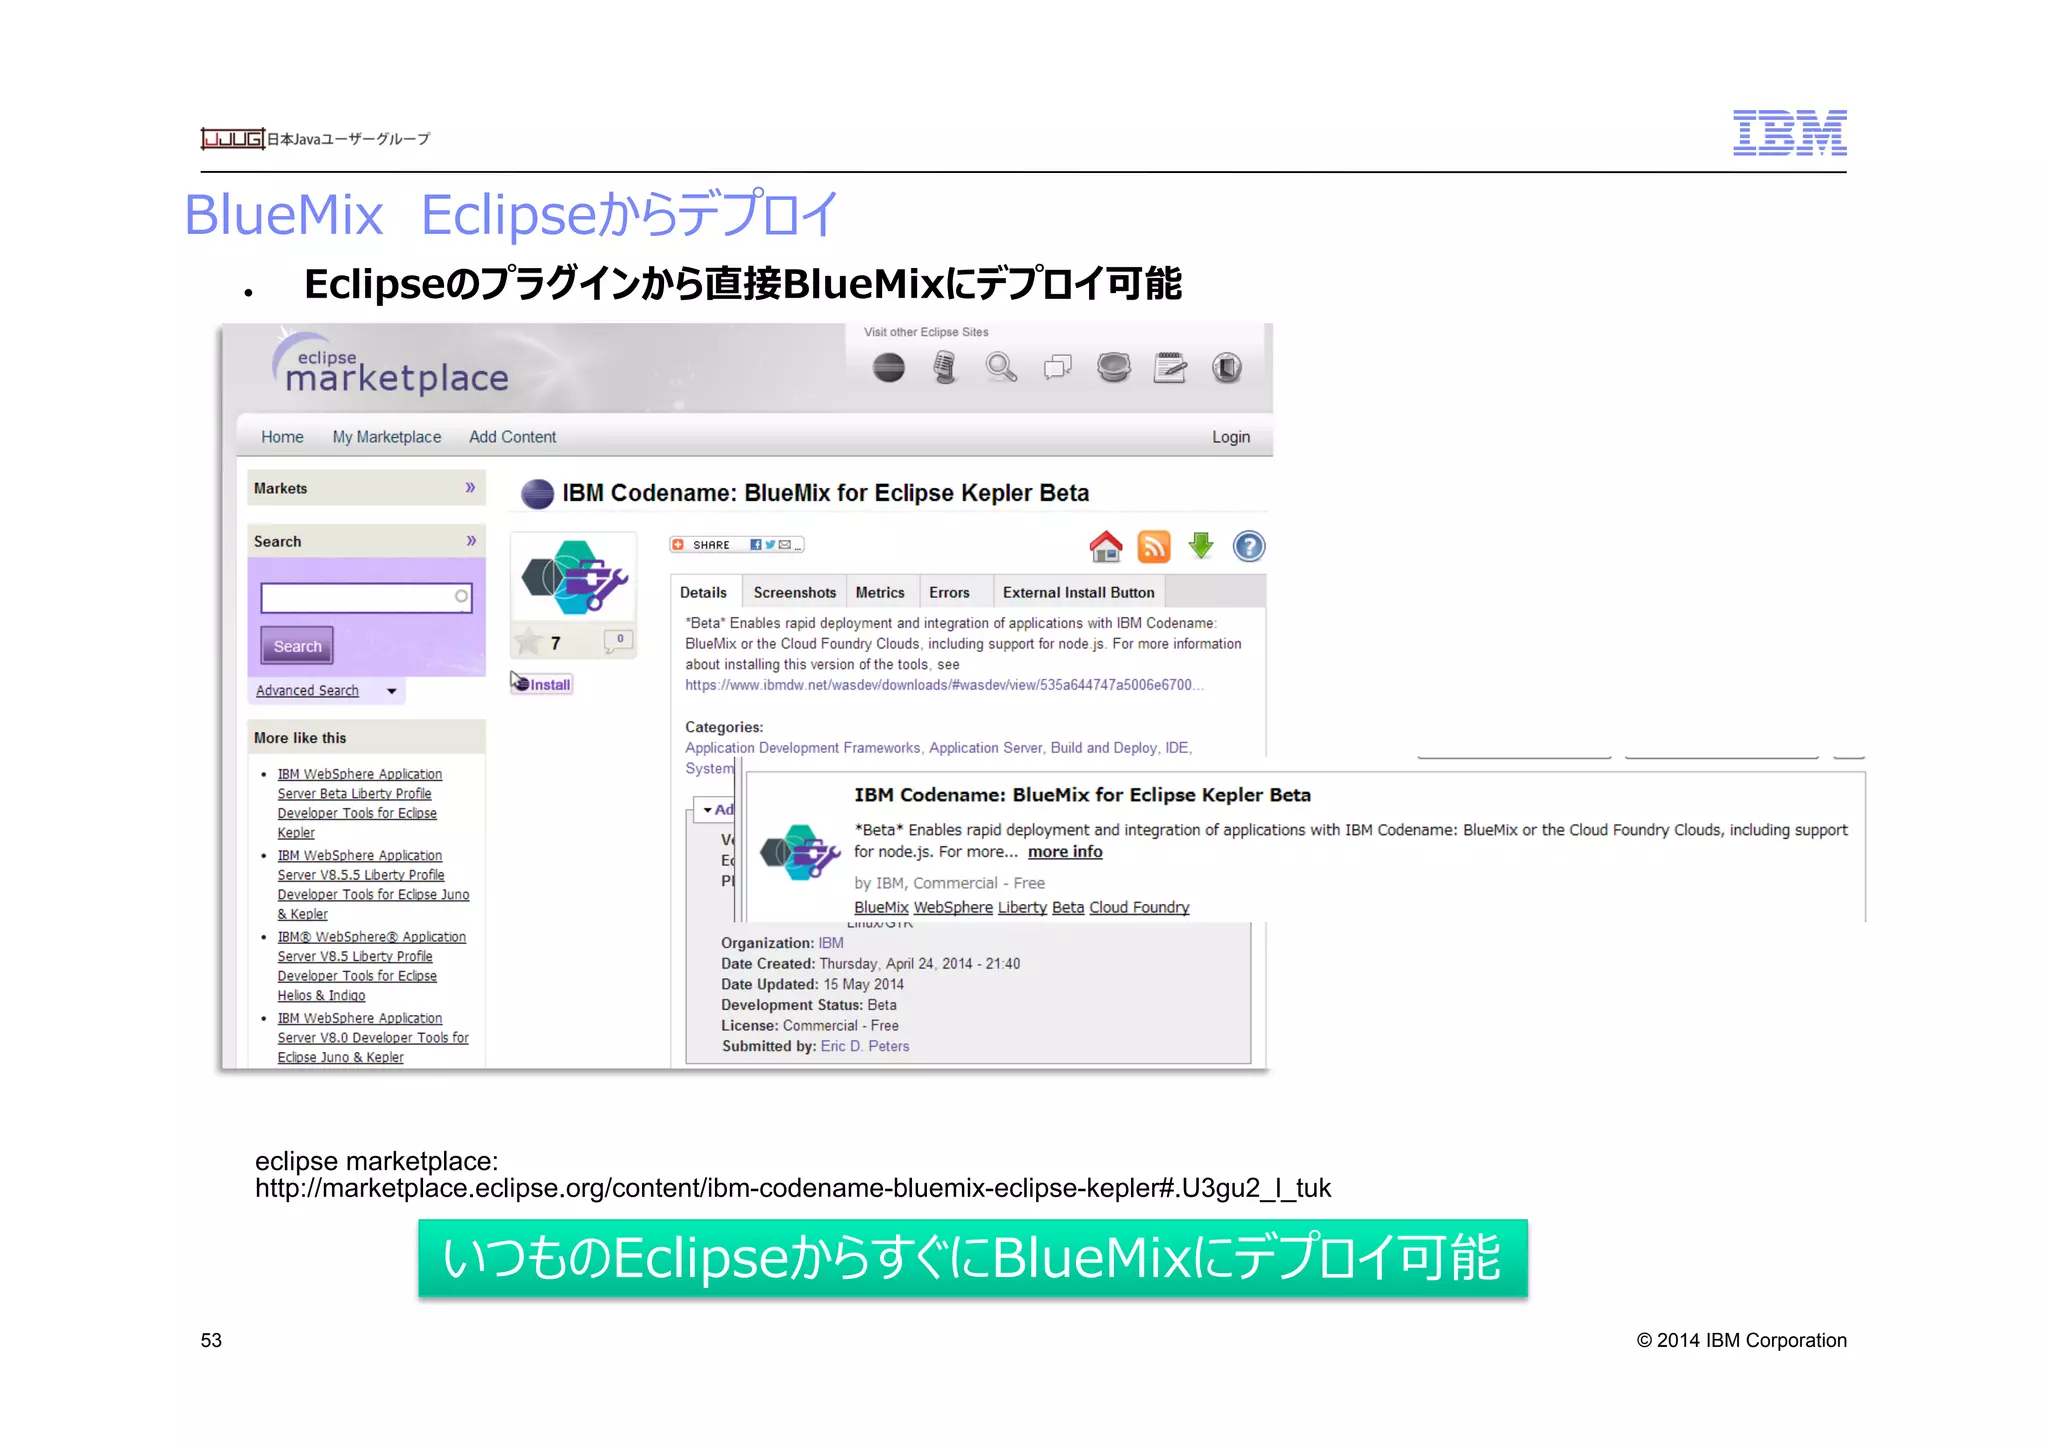Click the Build and Deploy category link
The image size is (2048, 1447).
[1103, 748]
